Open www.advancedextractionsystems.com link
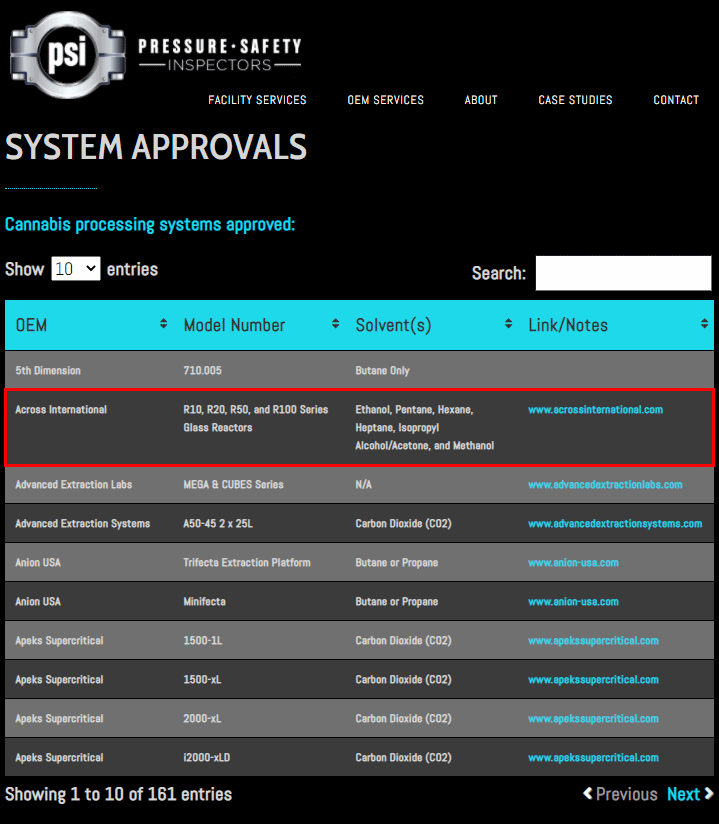 tap(615, 524)
